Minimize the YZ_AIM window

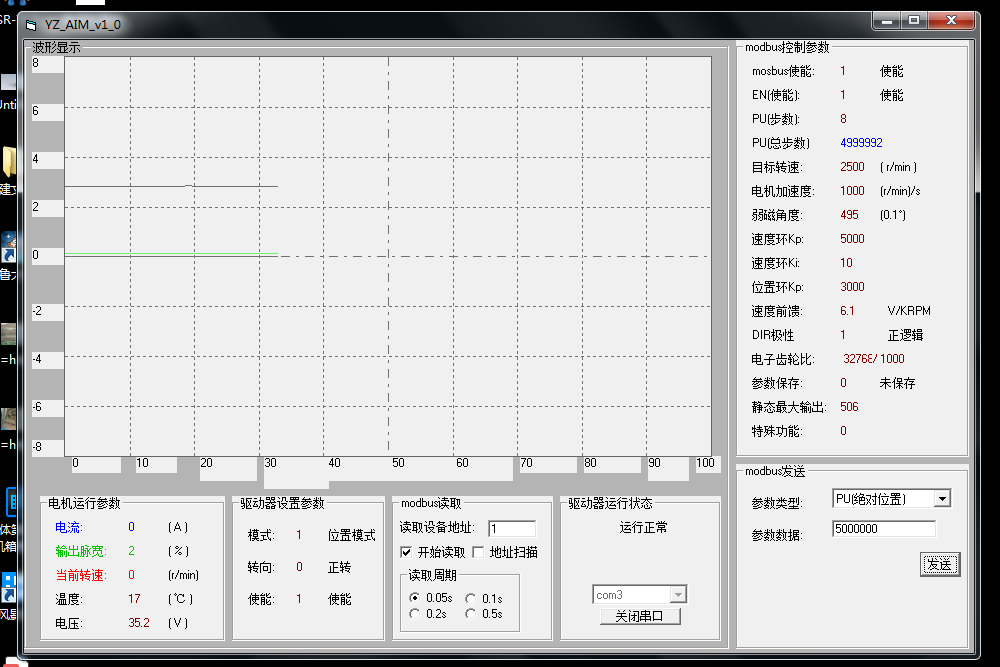click(886, 21)
